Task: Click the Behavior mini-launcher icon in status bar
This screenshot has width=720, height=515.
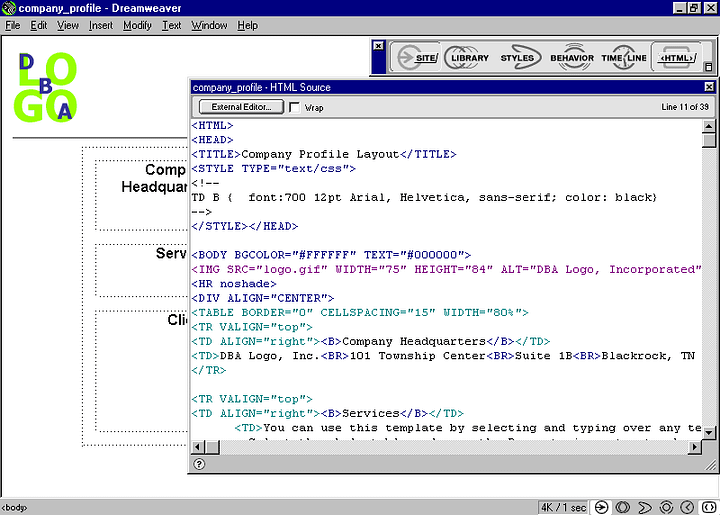Action: 666,507
